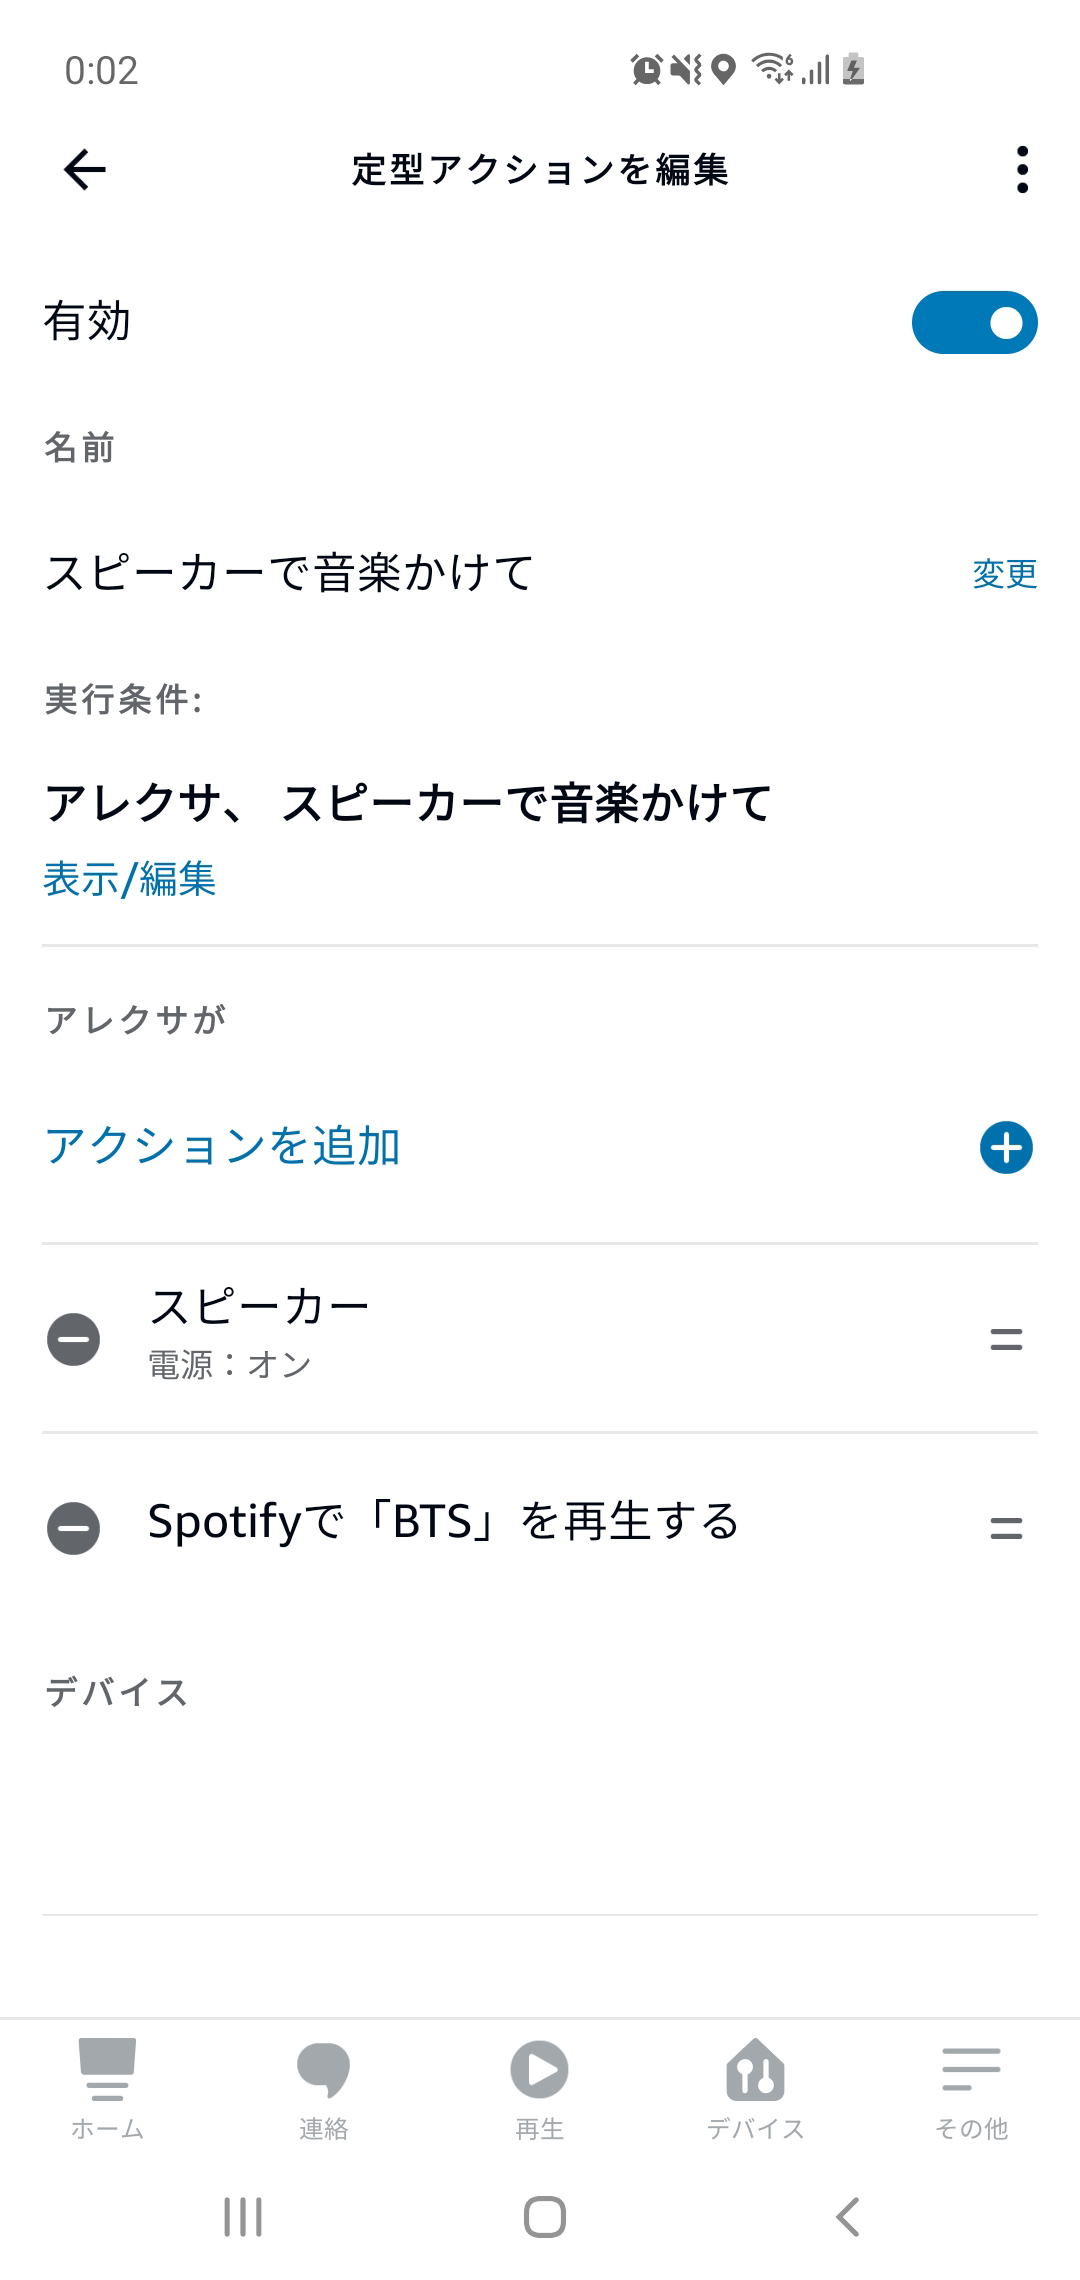Open 表示/編集 for trigger phrase

click(130, 880)
